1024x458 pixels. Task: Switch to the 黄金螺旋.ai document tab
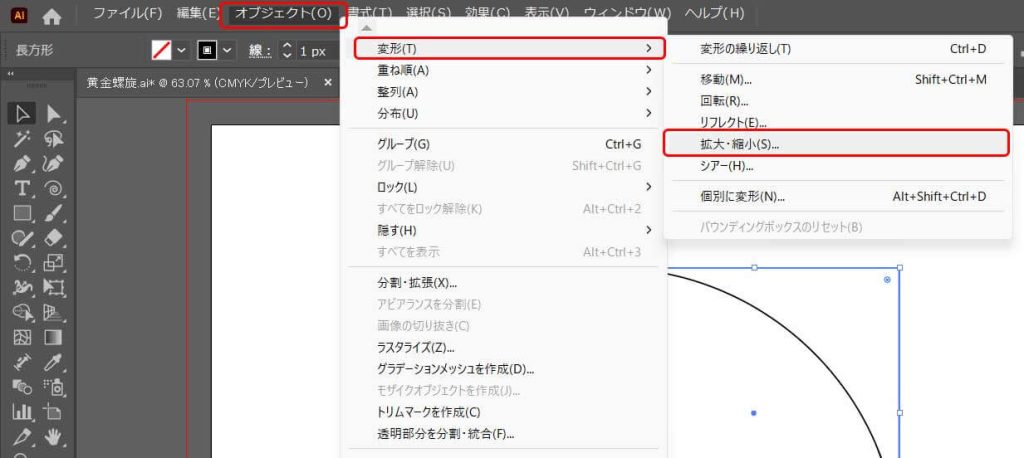(x=197, y=82)
